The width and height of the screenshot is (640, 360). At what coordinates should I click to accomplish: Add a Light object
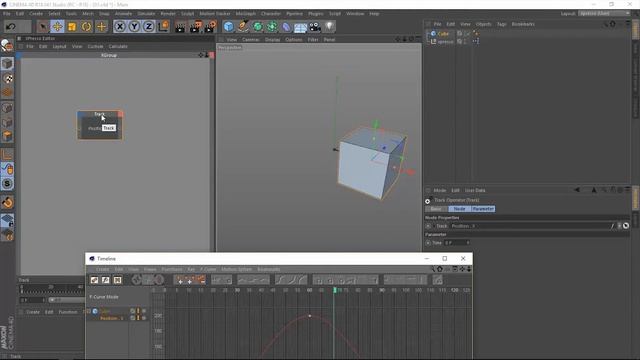click(x=329, y=27)
